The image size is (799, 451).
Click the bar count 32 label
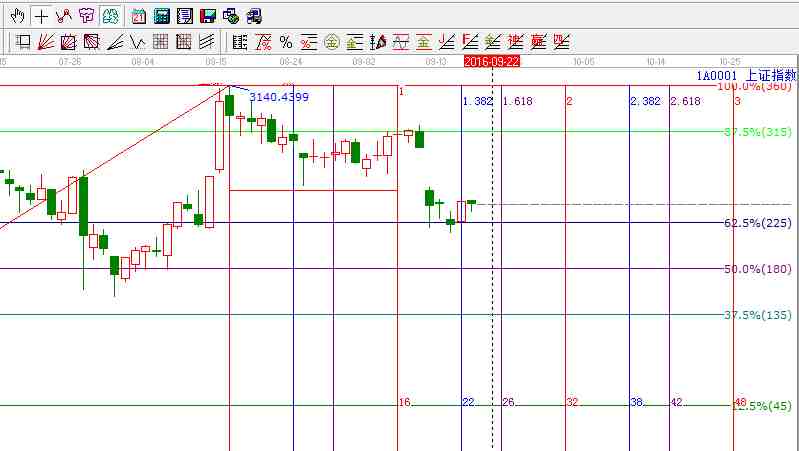click(x=573, y=403)
